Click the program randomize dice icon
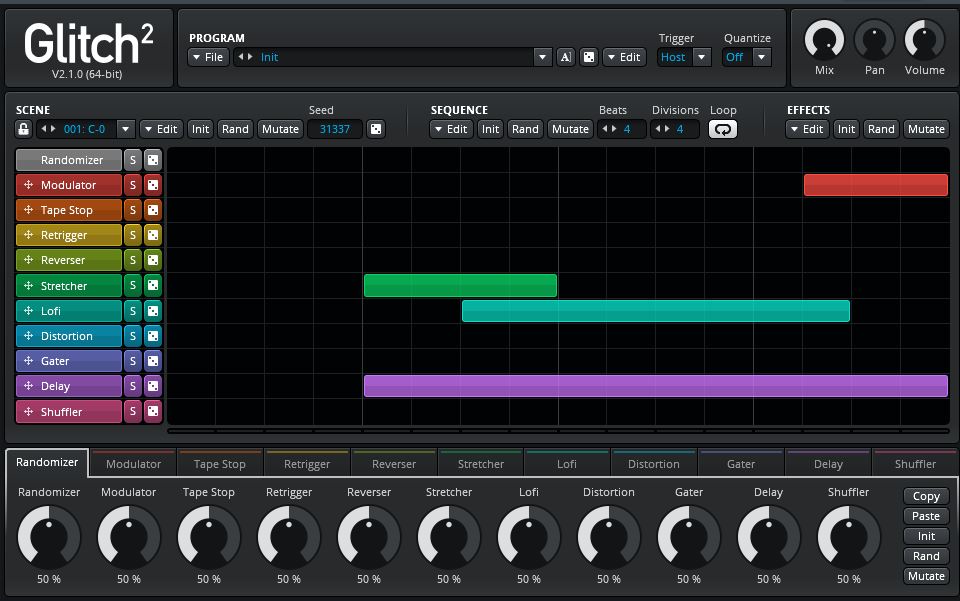Viewport: 960px width, 601px height. (588, 57)
